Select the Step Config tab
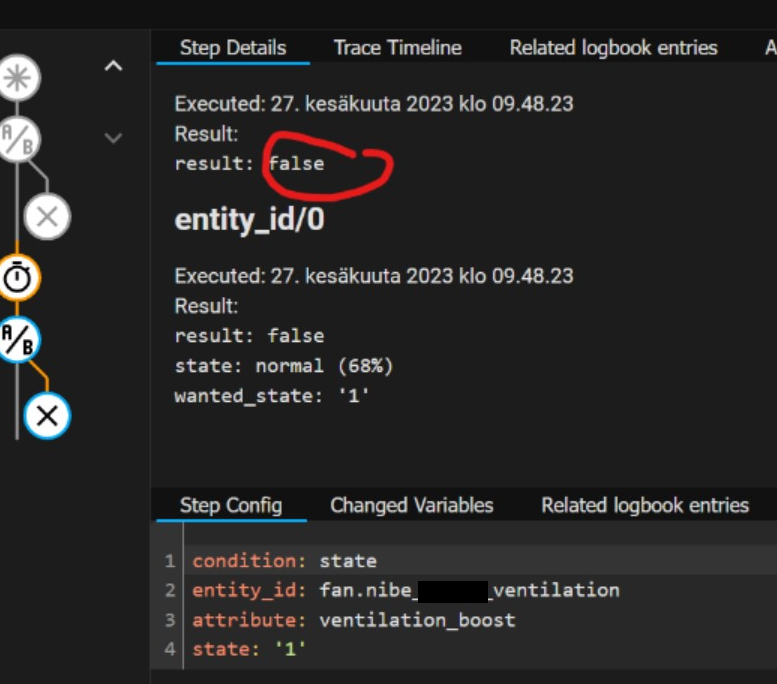Screen dimensions: 777x684 click(x=230, y=505)
